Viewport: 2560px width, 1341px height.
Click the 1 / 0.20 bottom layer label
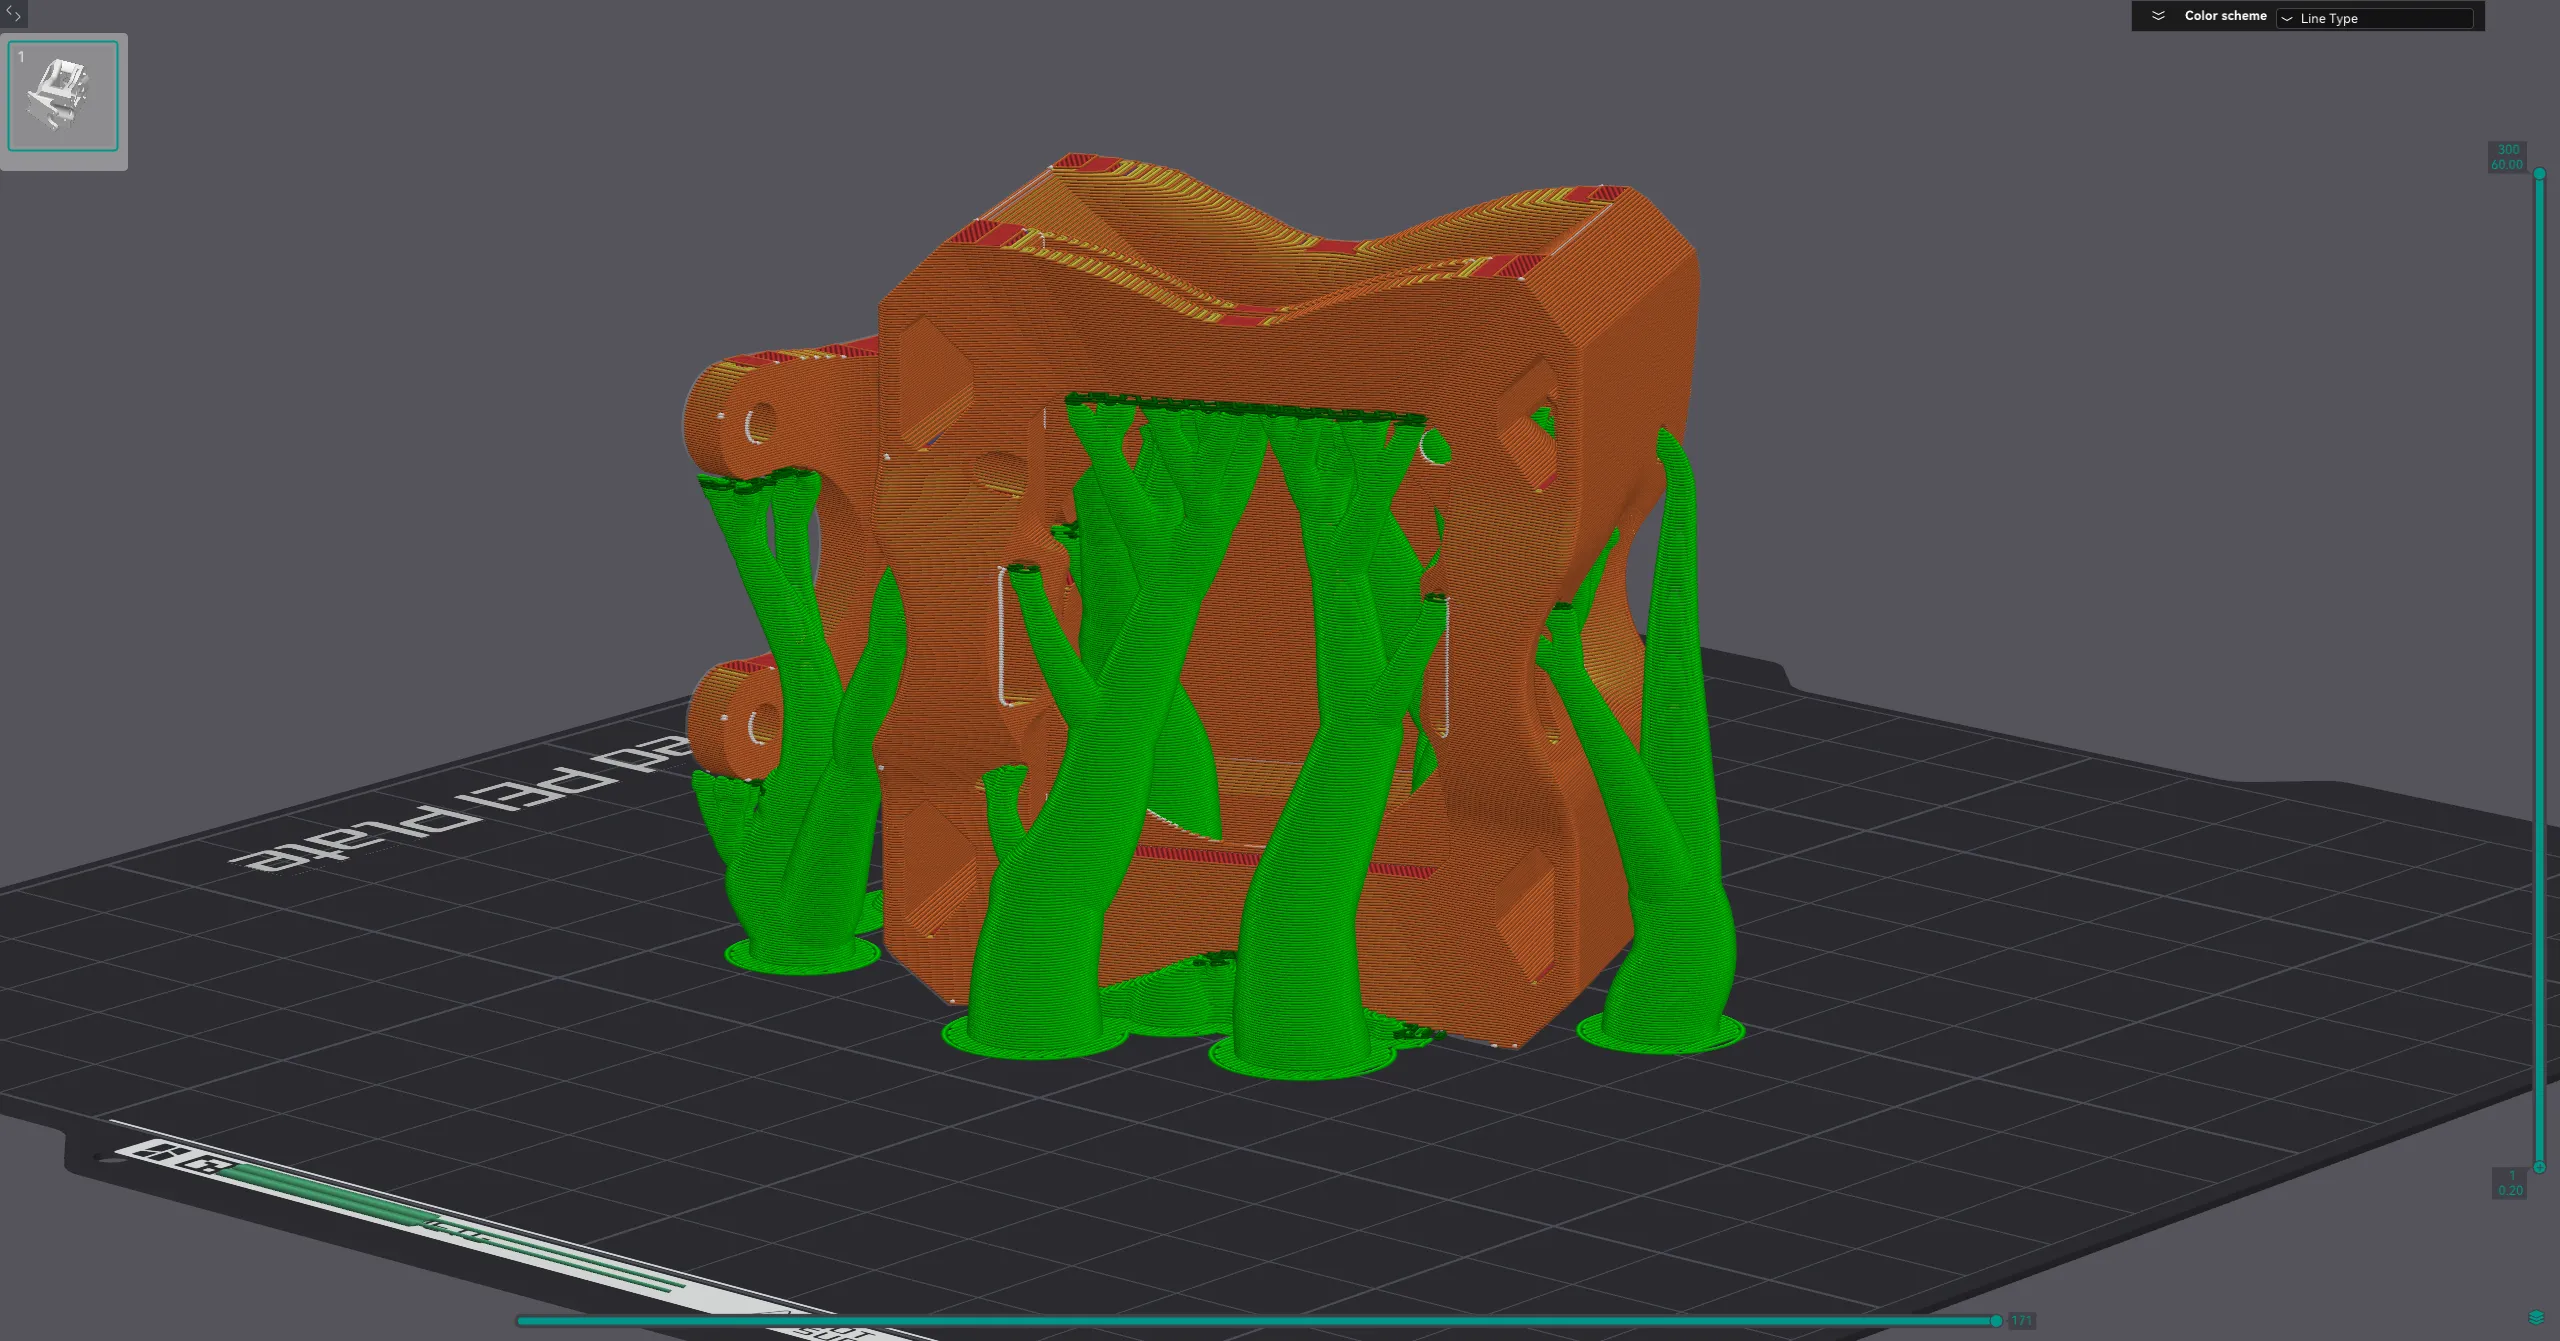tap(2509, 1183)
